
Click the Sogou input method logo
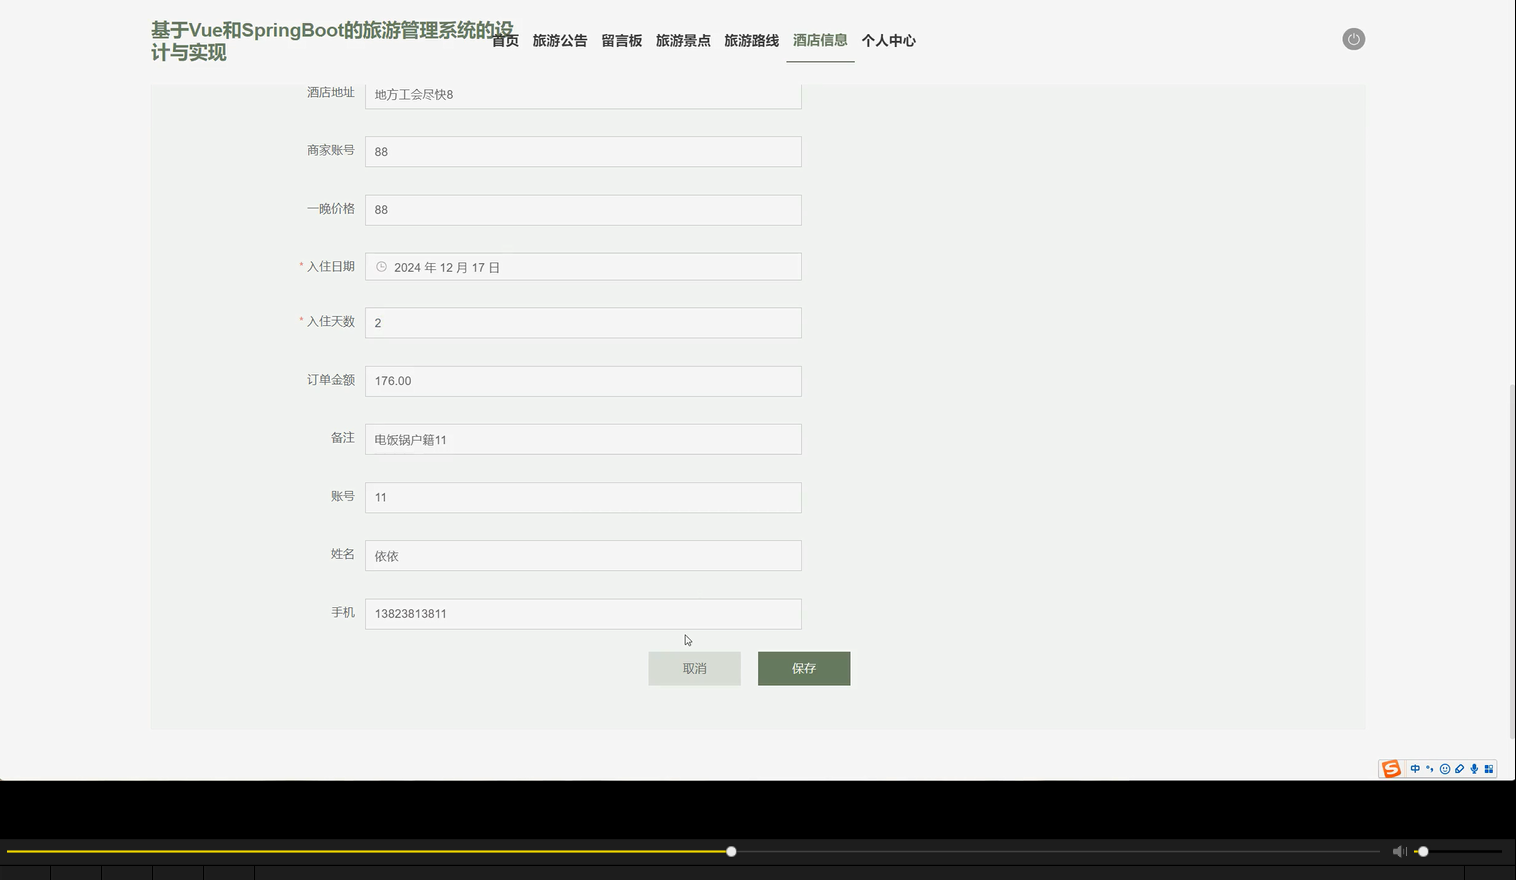1391,768
